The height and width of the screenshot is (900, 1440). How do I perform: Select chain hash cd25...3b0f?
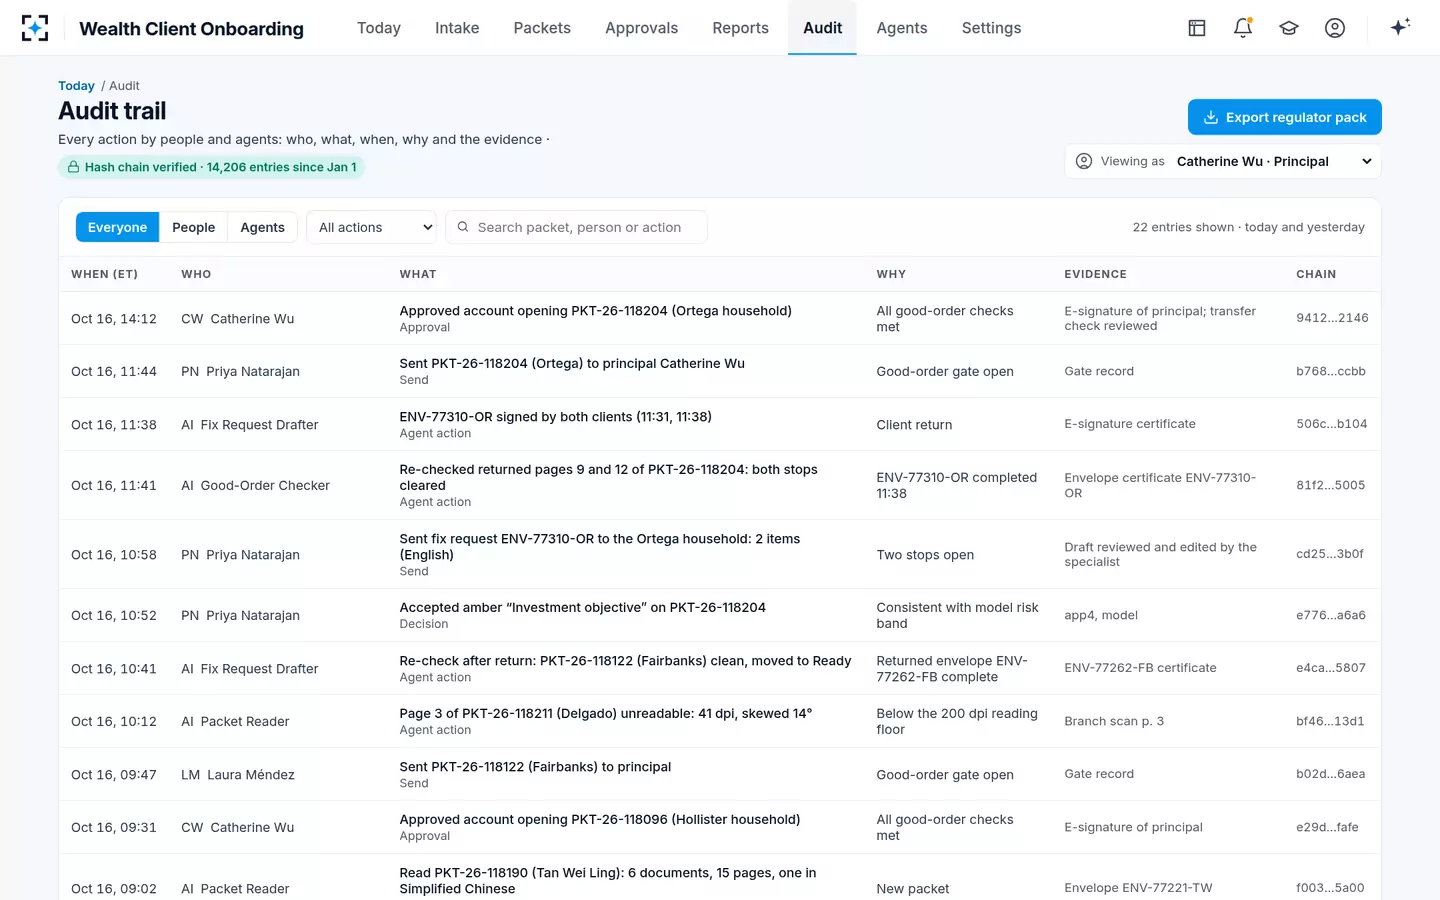[1330, 554]
